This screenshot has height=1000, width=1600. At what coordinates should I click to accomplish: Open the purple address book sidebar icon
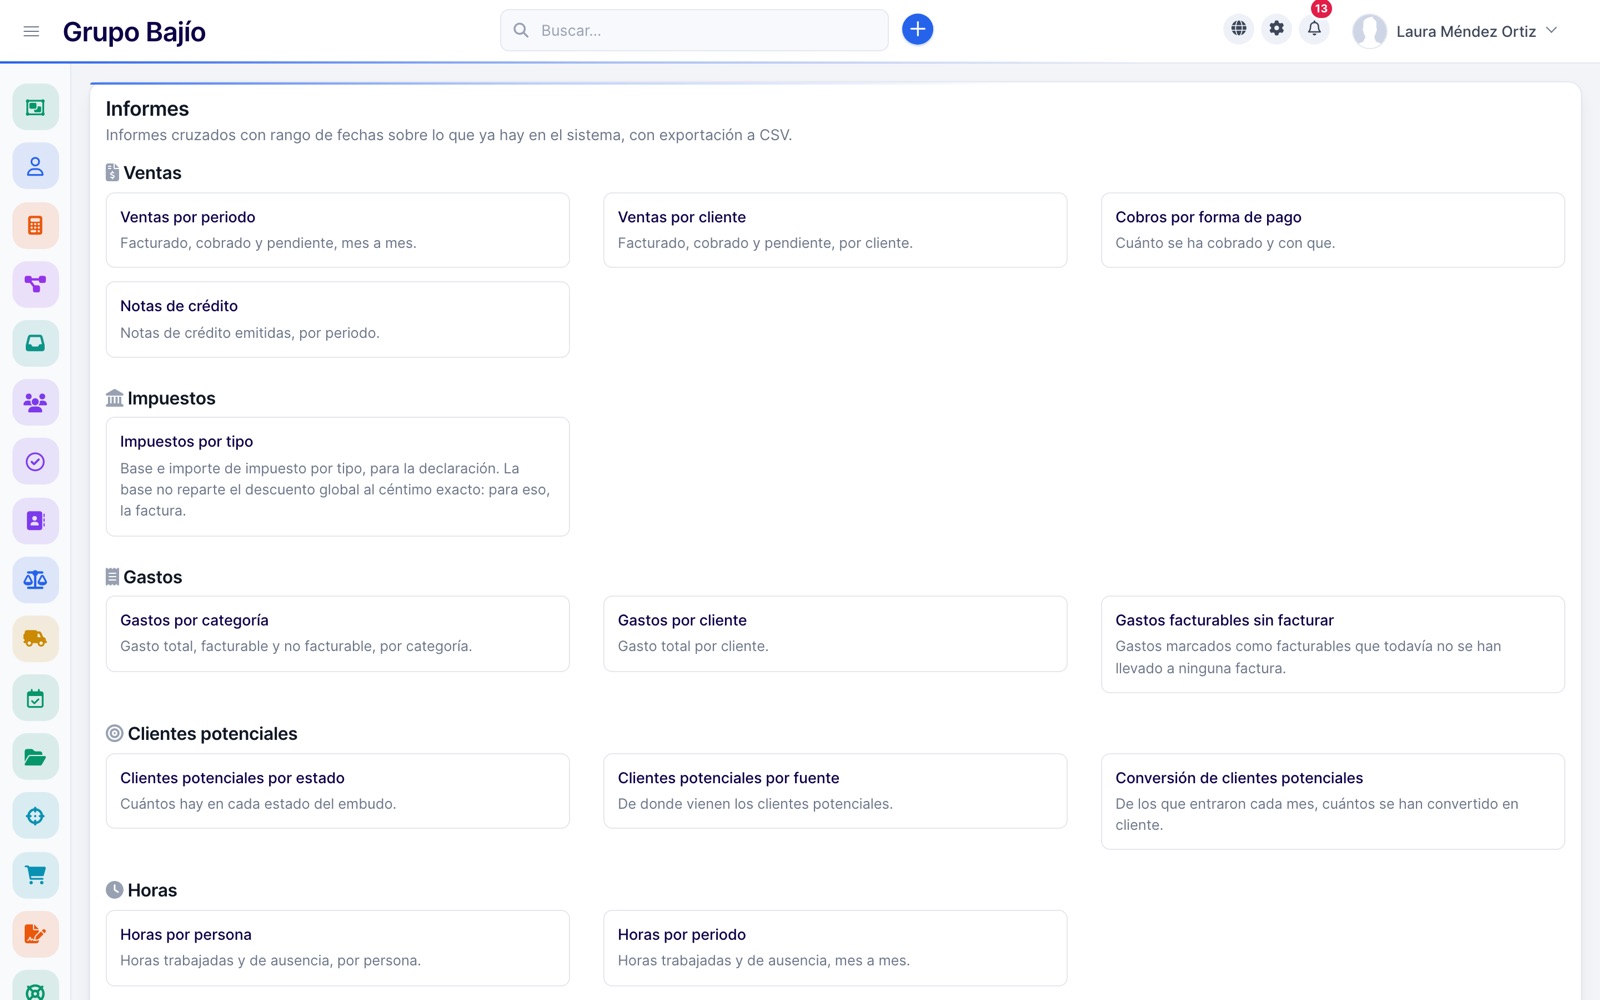(x=35, y=520)
